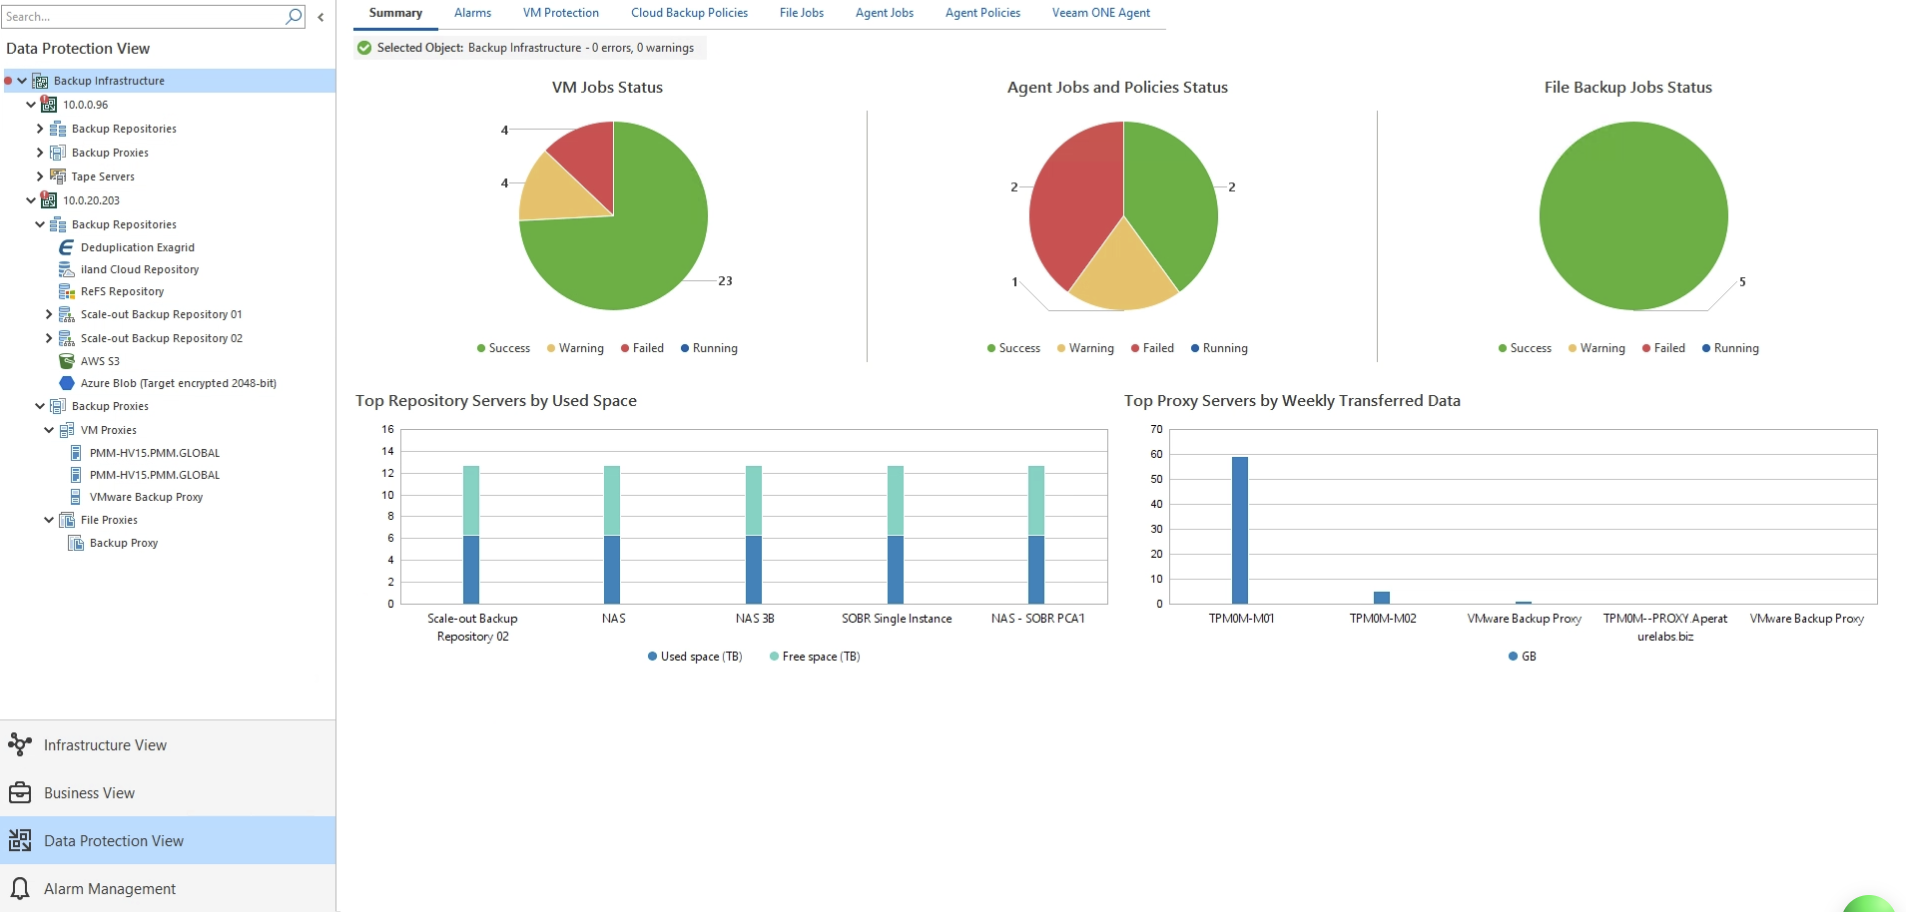
Task: Expand Scale-out Backup Repository 01 node
Action: (x=49, y=314)
